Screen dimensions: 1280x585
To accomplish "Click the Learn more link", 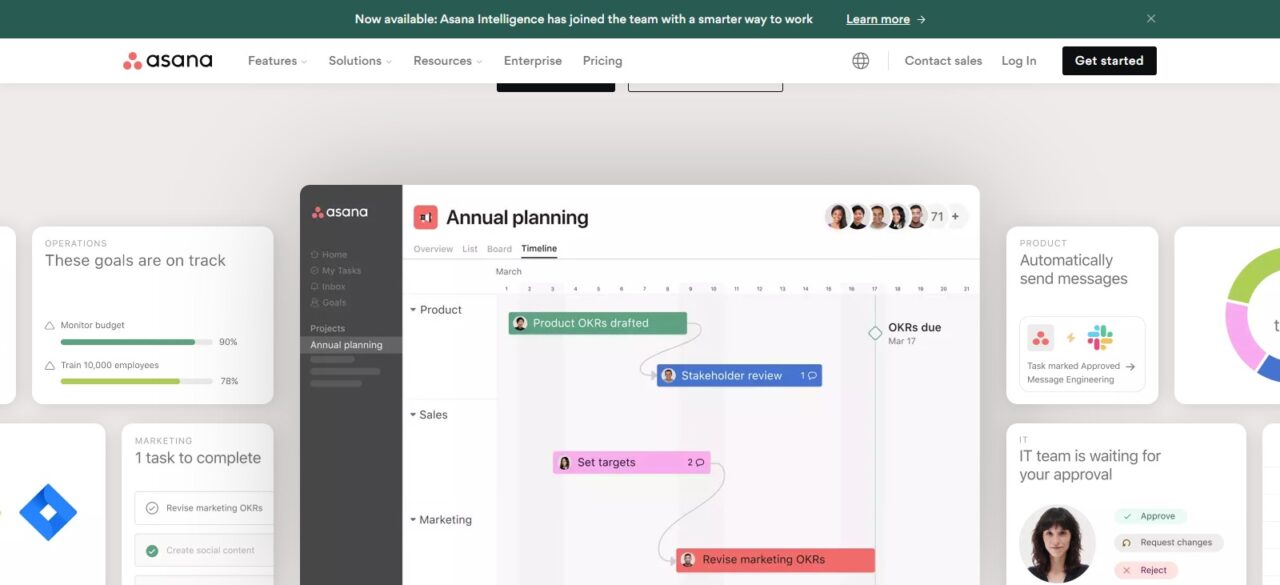I will [878, 19].
